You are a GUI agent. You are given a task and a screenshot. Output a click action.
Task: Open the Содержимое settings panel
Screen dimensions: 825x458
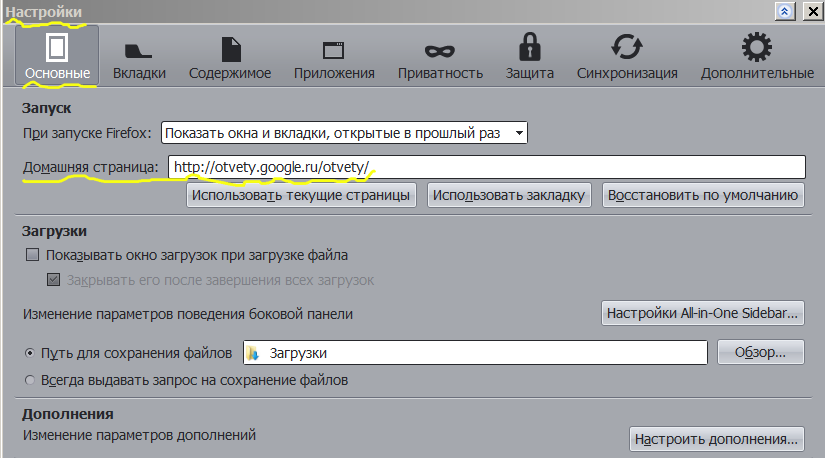point(230,56)
